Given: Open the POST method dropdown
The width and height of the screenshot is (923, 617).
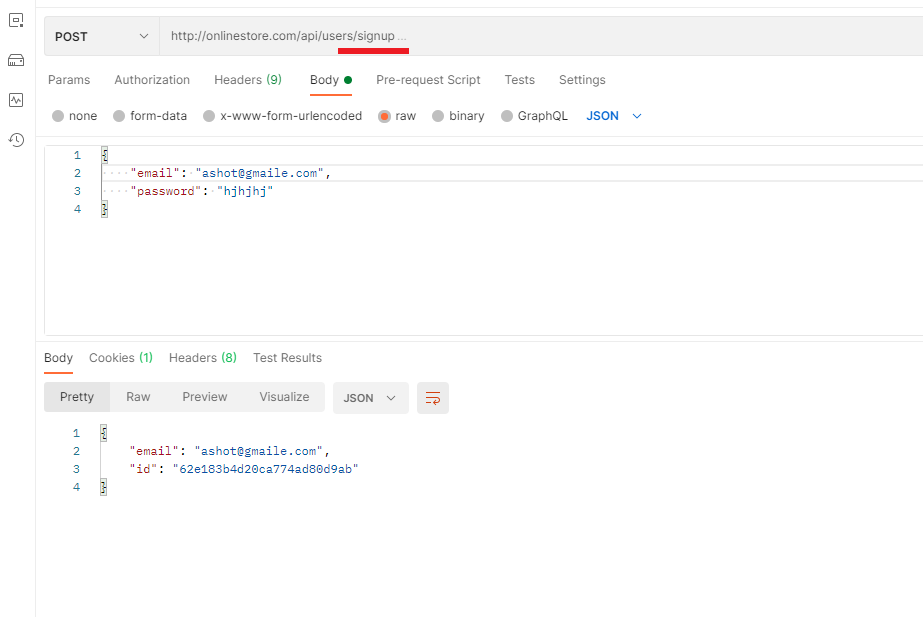Looking at the screenshot, I should click(101, 36).
